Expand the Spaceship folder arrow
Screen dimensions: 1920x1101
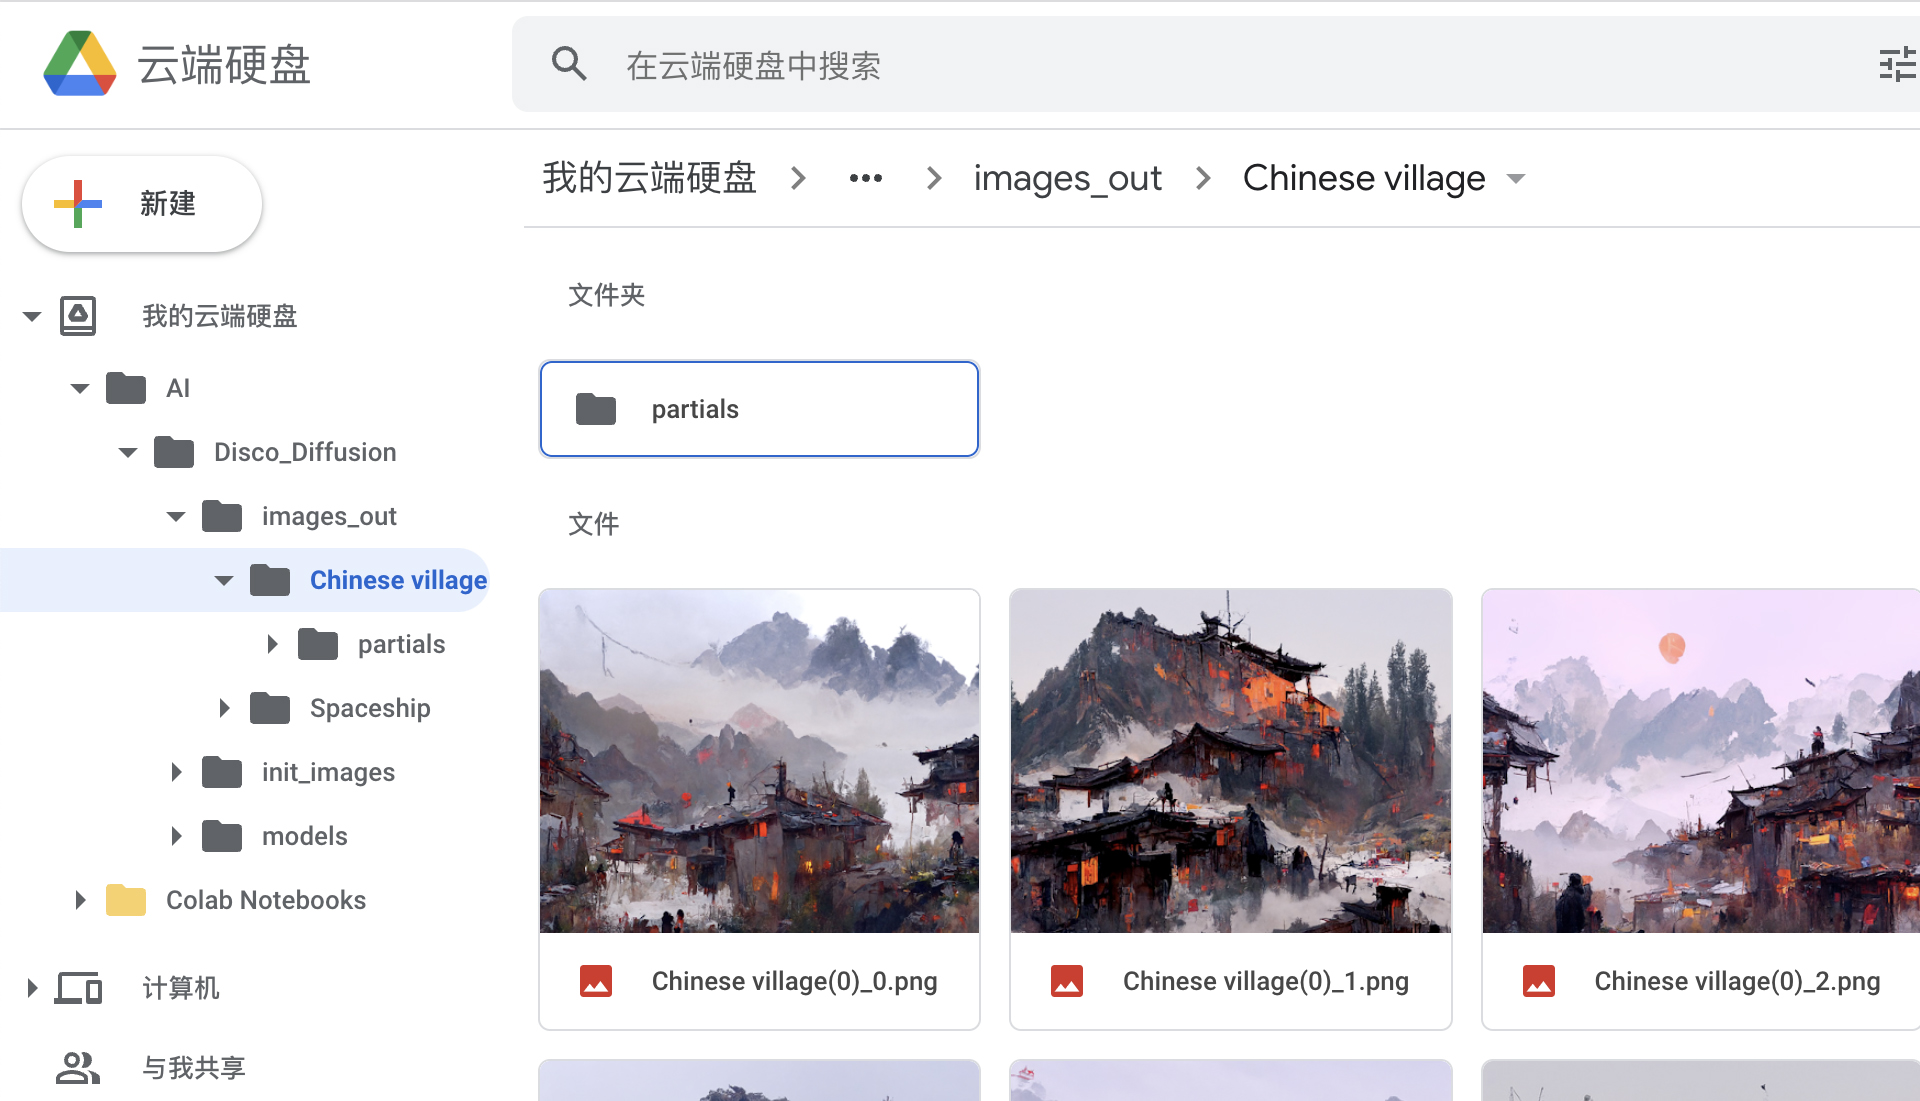[x=224, y=708]
